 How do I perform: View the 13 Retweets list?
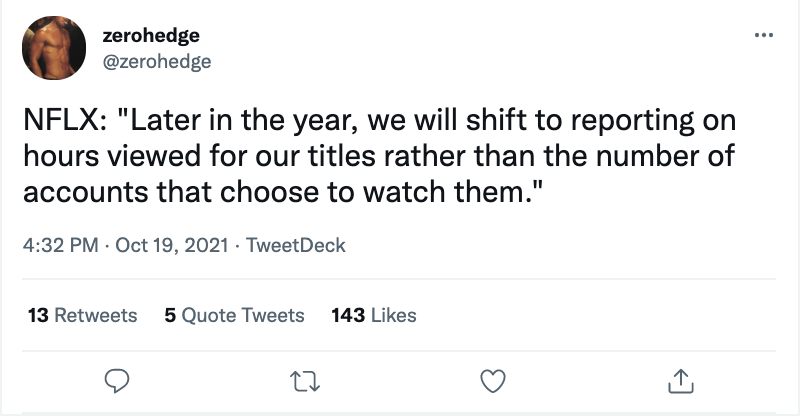coord(82,315)
